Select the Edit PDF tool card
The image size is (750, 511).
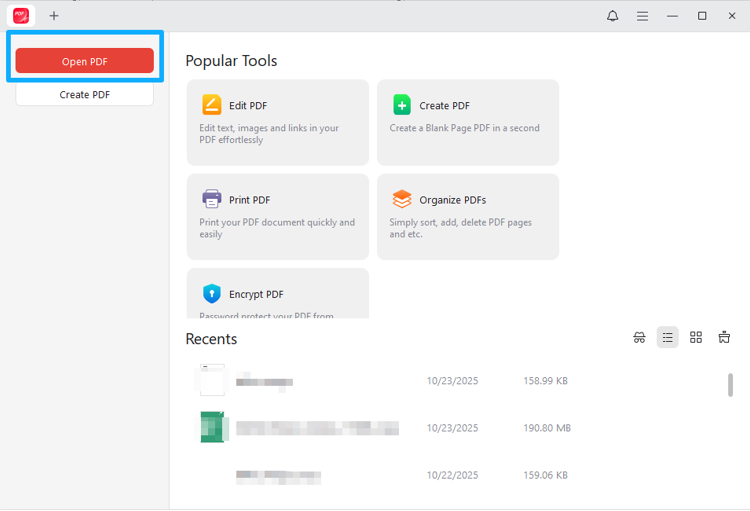coord(278,122)
